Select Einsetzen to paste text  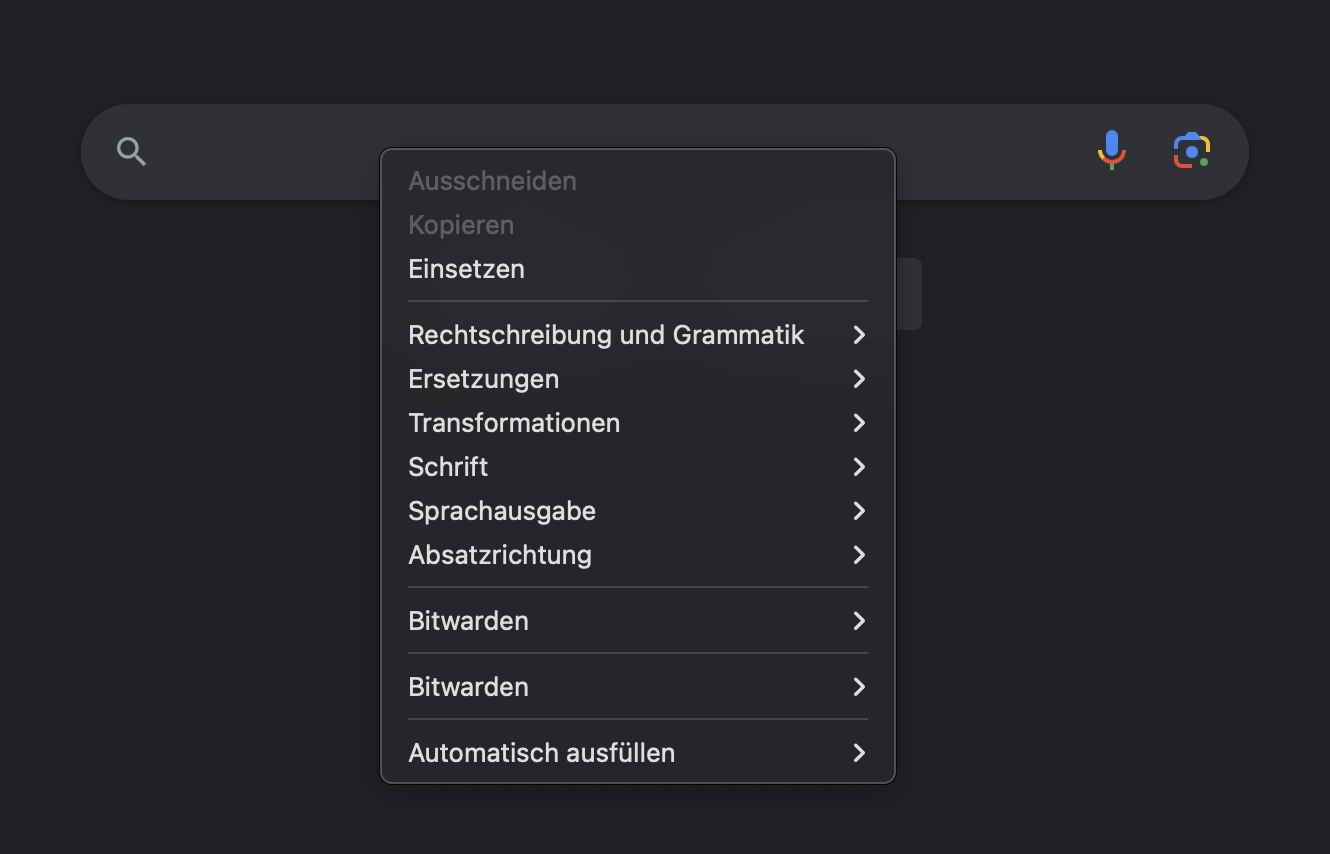point(466,269)
